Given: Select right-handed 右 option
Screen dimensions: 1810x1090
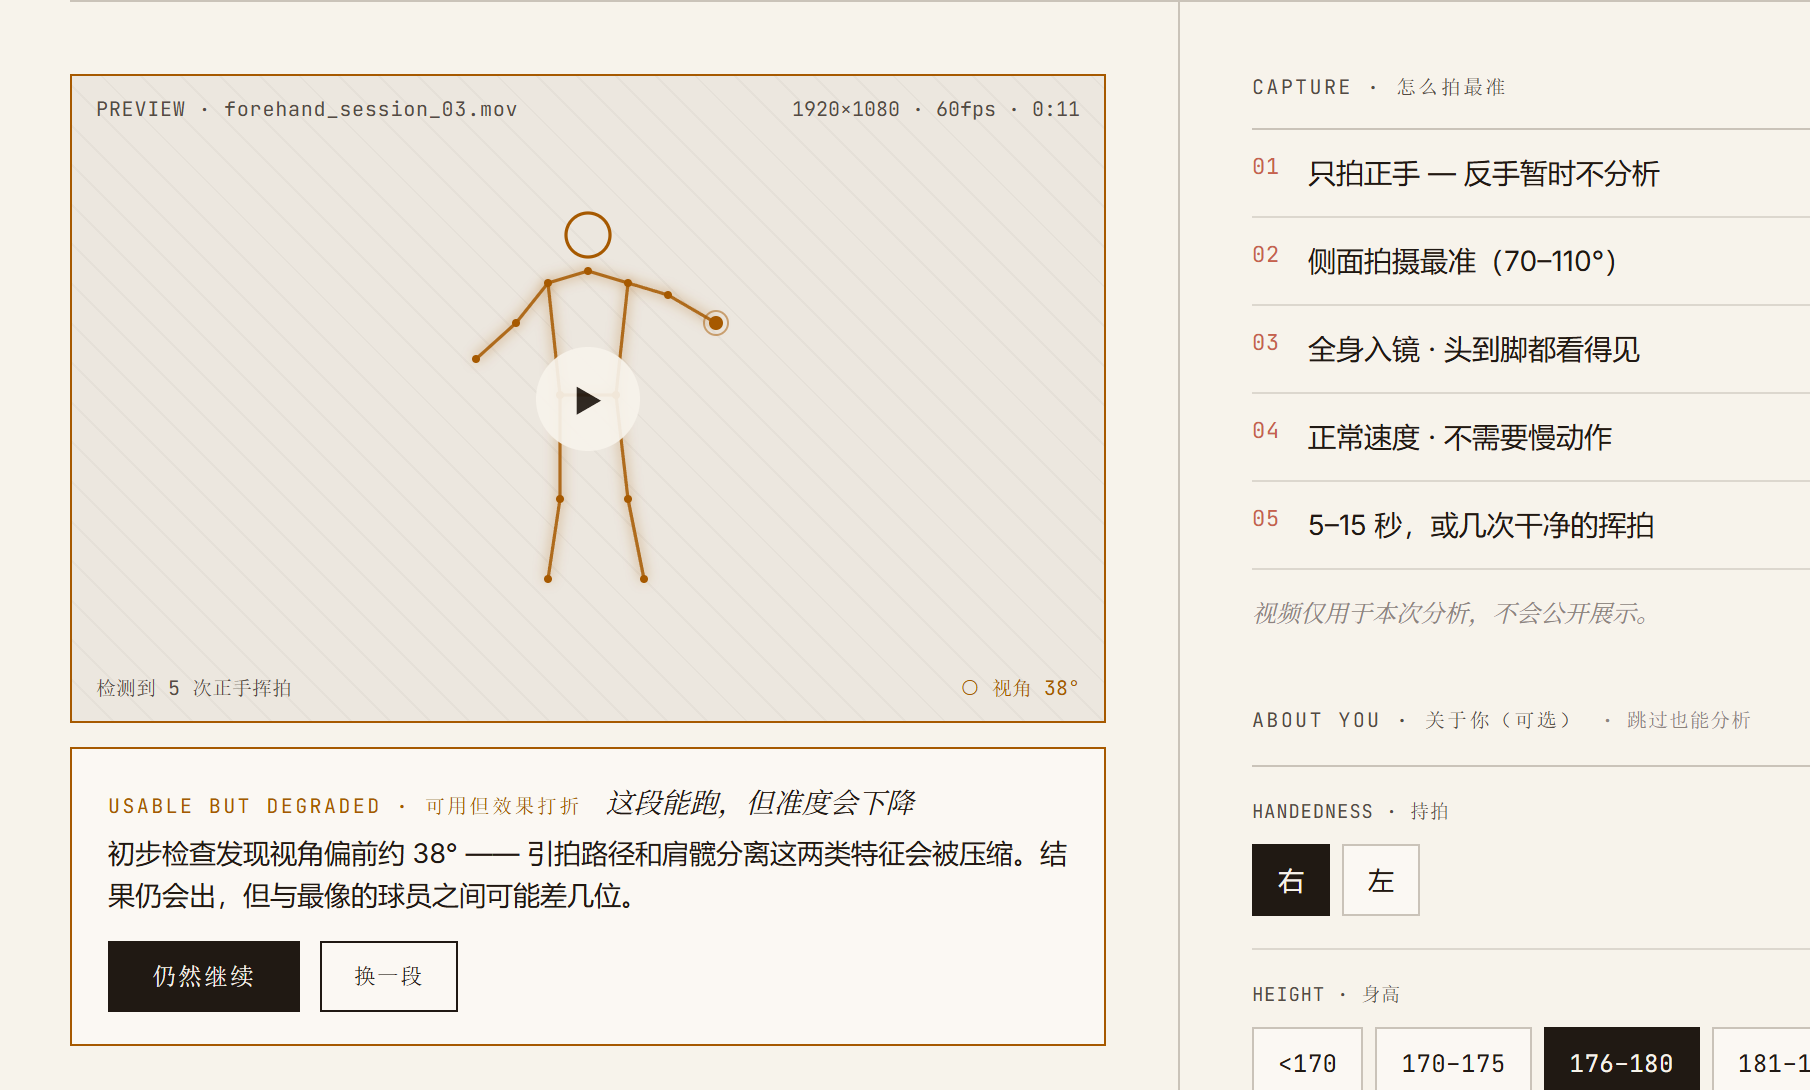Looking at the screenshot, I should [x=1291, y=880].
